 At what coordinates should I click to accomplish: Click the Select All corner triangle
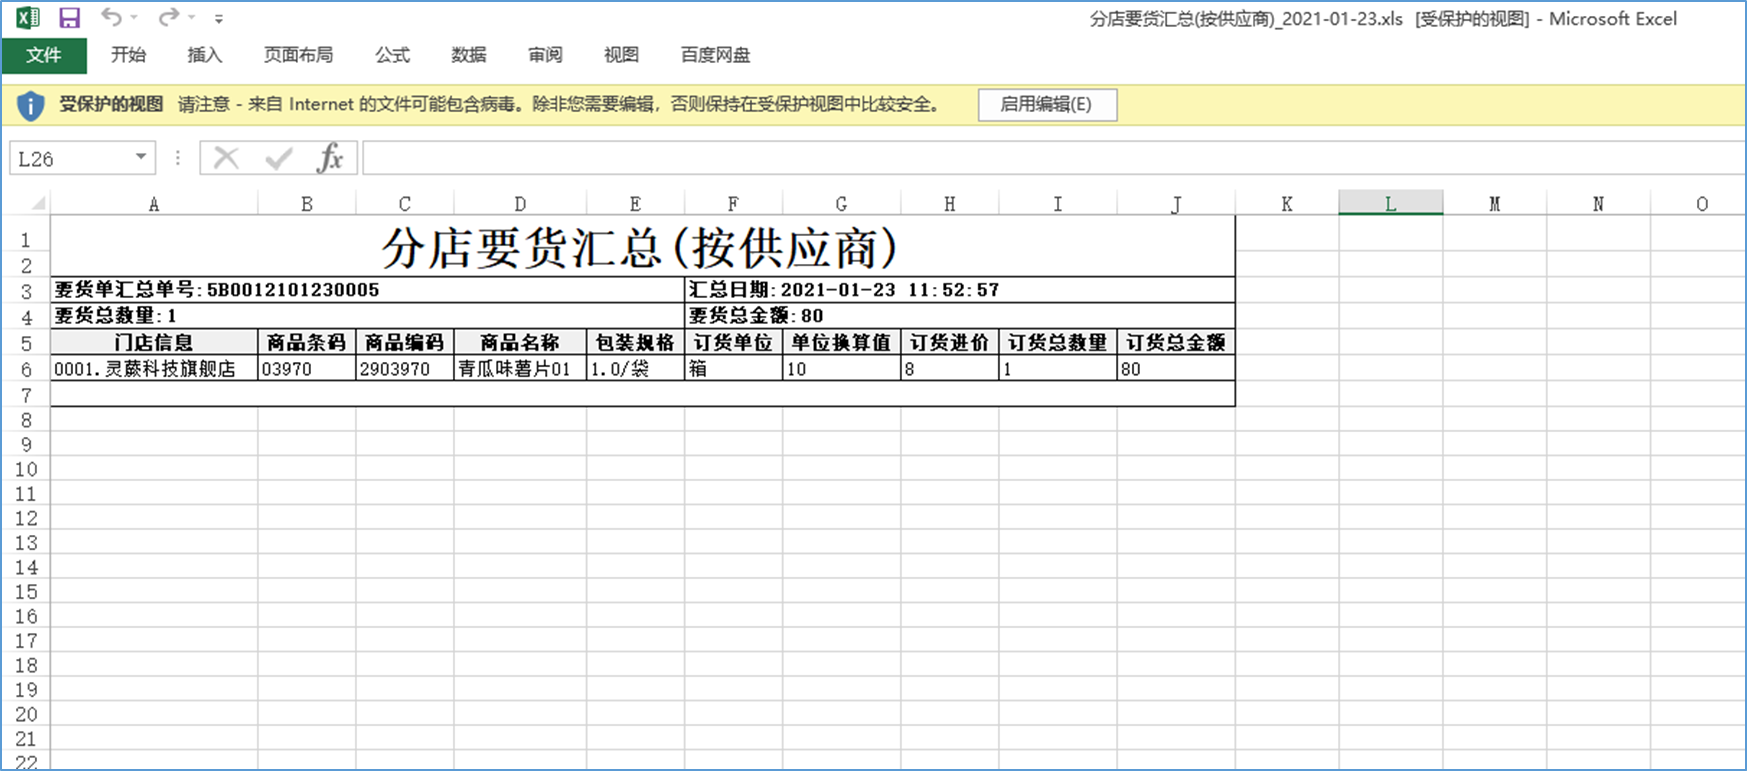click(x=37, y=204)
